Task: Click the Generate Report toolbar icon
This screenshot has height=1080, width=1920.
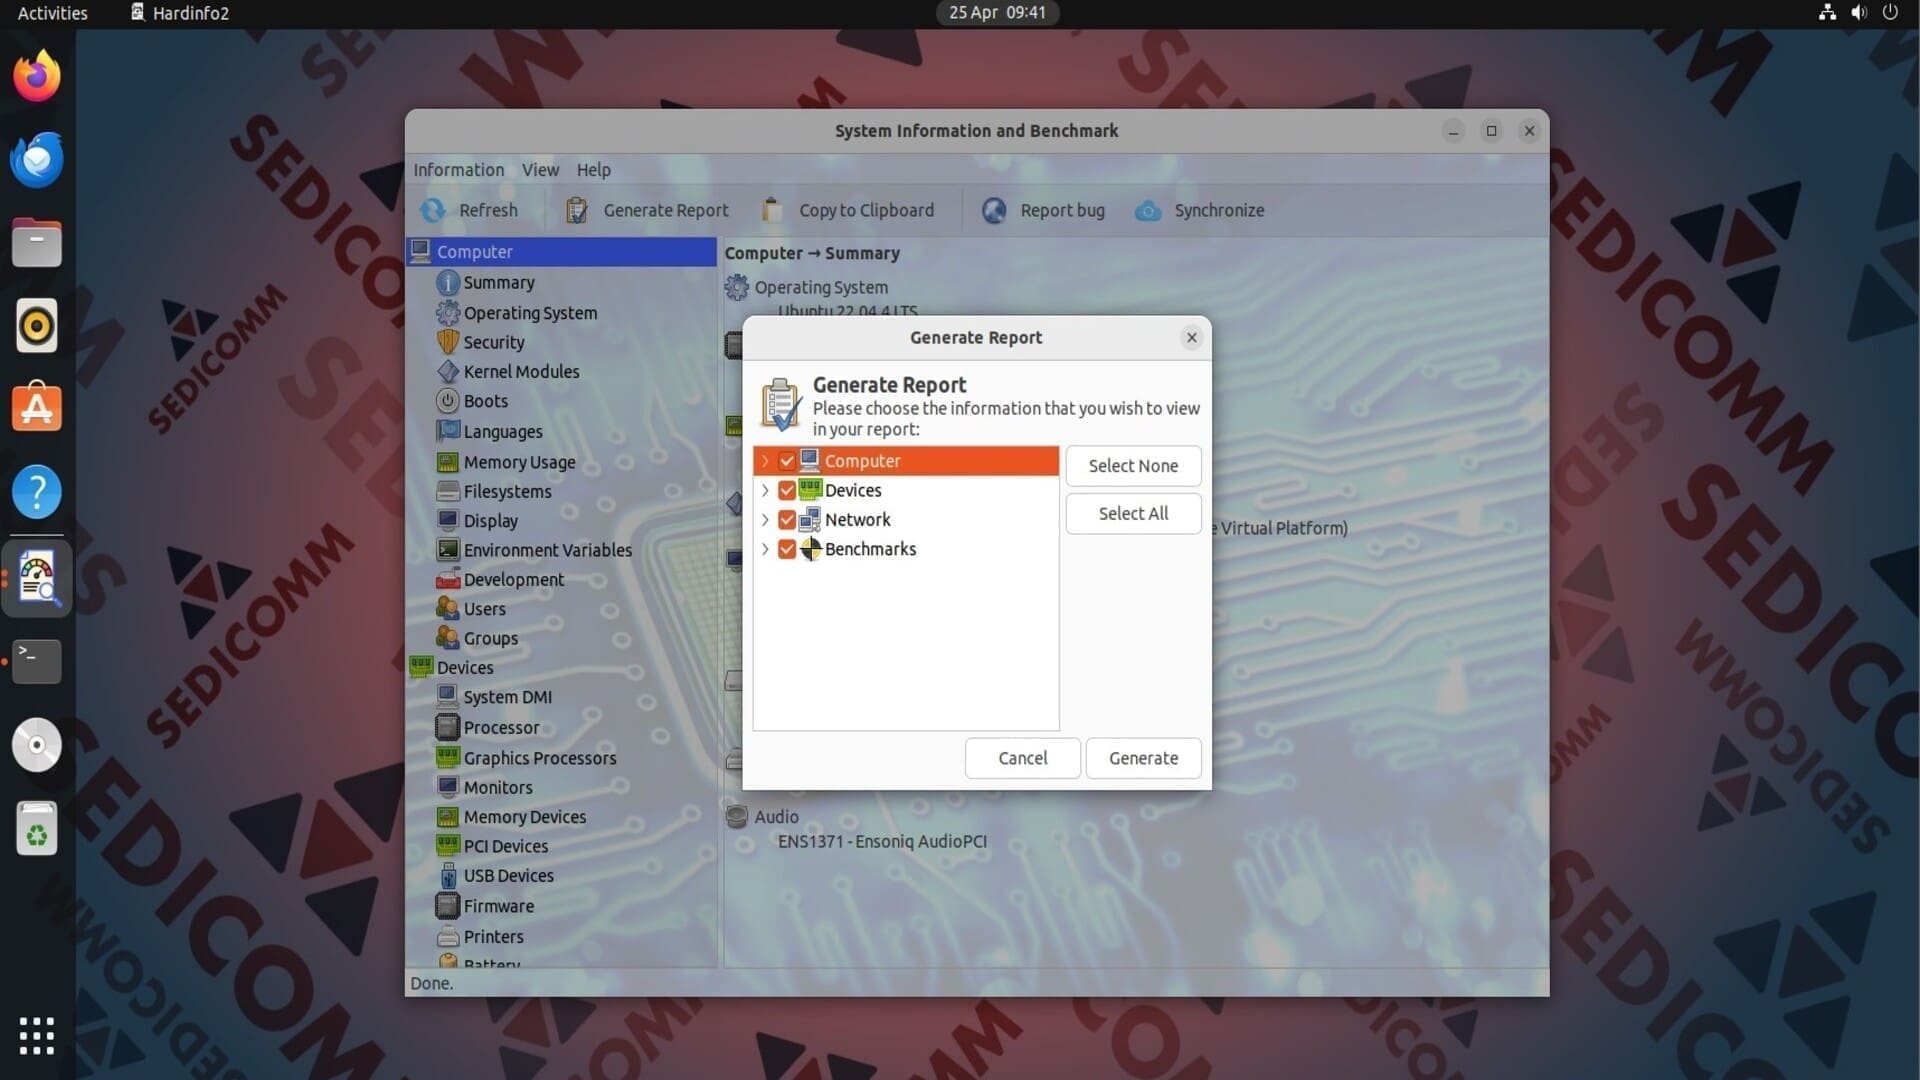Action: point(577,210)
